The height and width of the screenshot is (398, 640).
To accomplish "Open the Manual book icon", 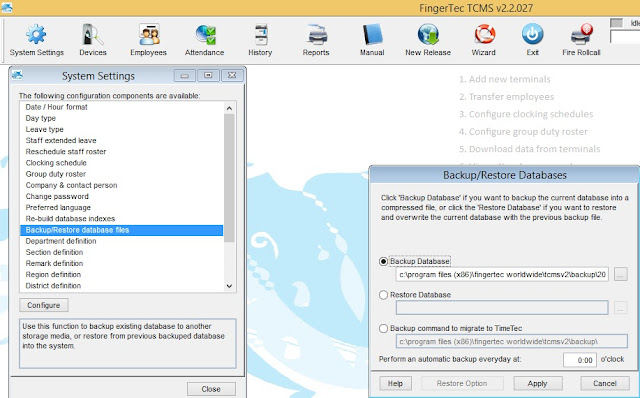I will (372, 35).
